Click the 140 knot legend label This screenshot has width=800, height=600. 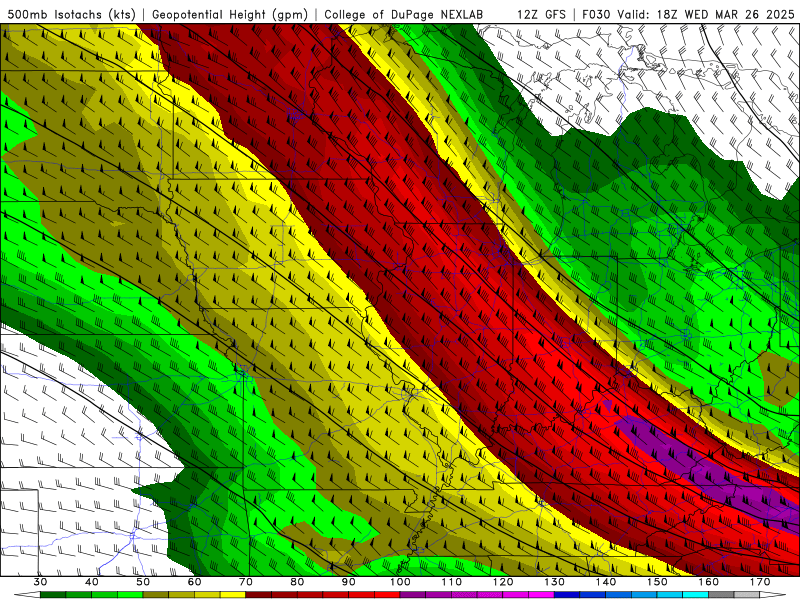[x=606, y=582]
